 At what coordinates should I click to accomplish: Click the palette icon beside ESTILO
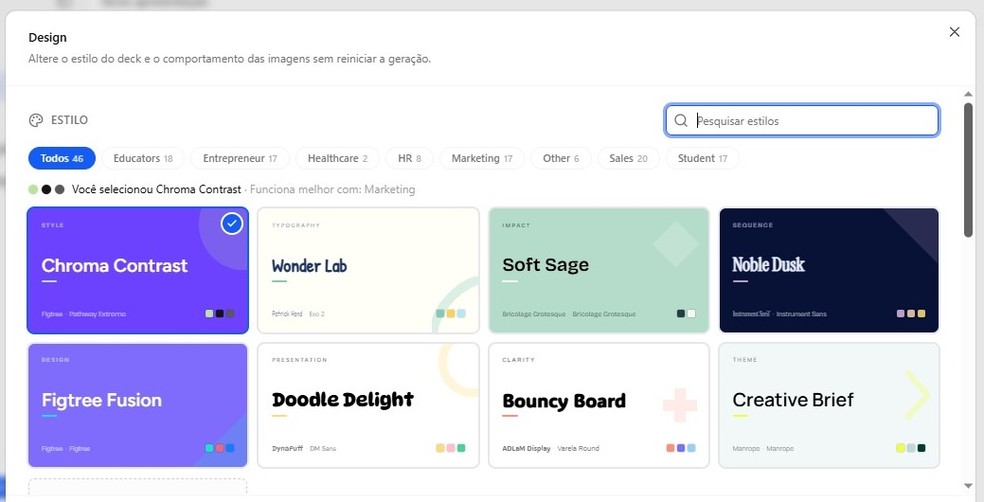36,120
